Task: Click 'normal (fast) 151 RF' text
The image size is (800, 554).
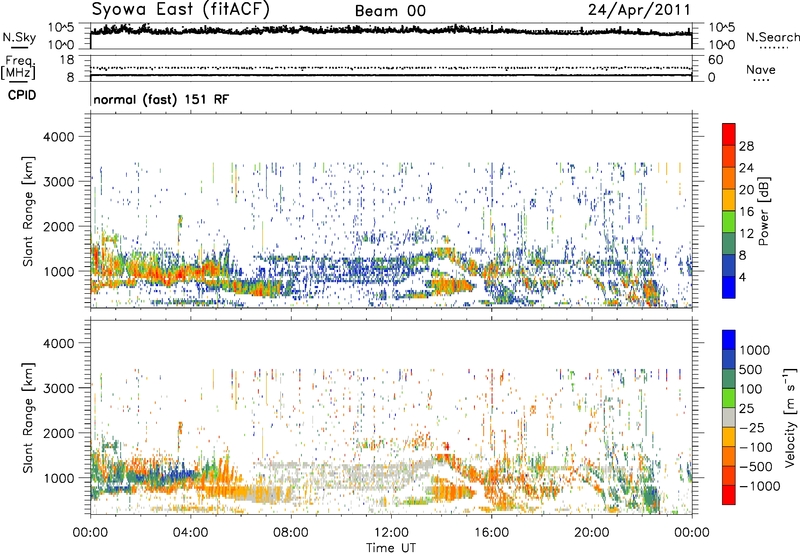Action: pos(161,99)
